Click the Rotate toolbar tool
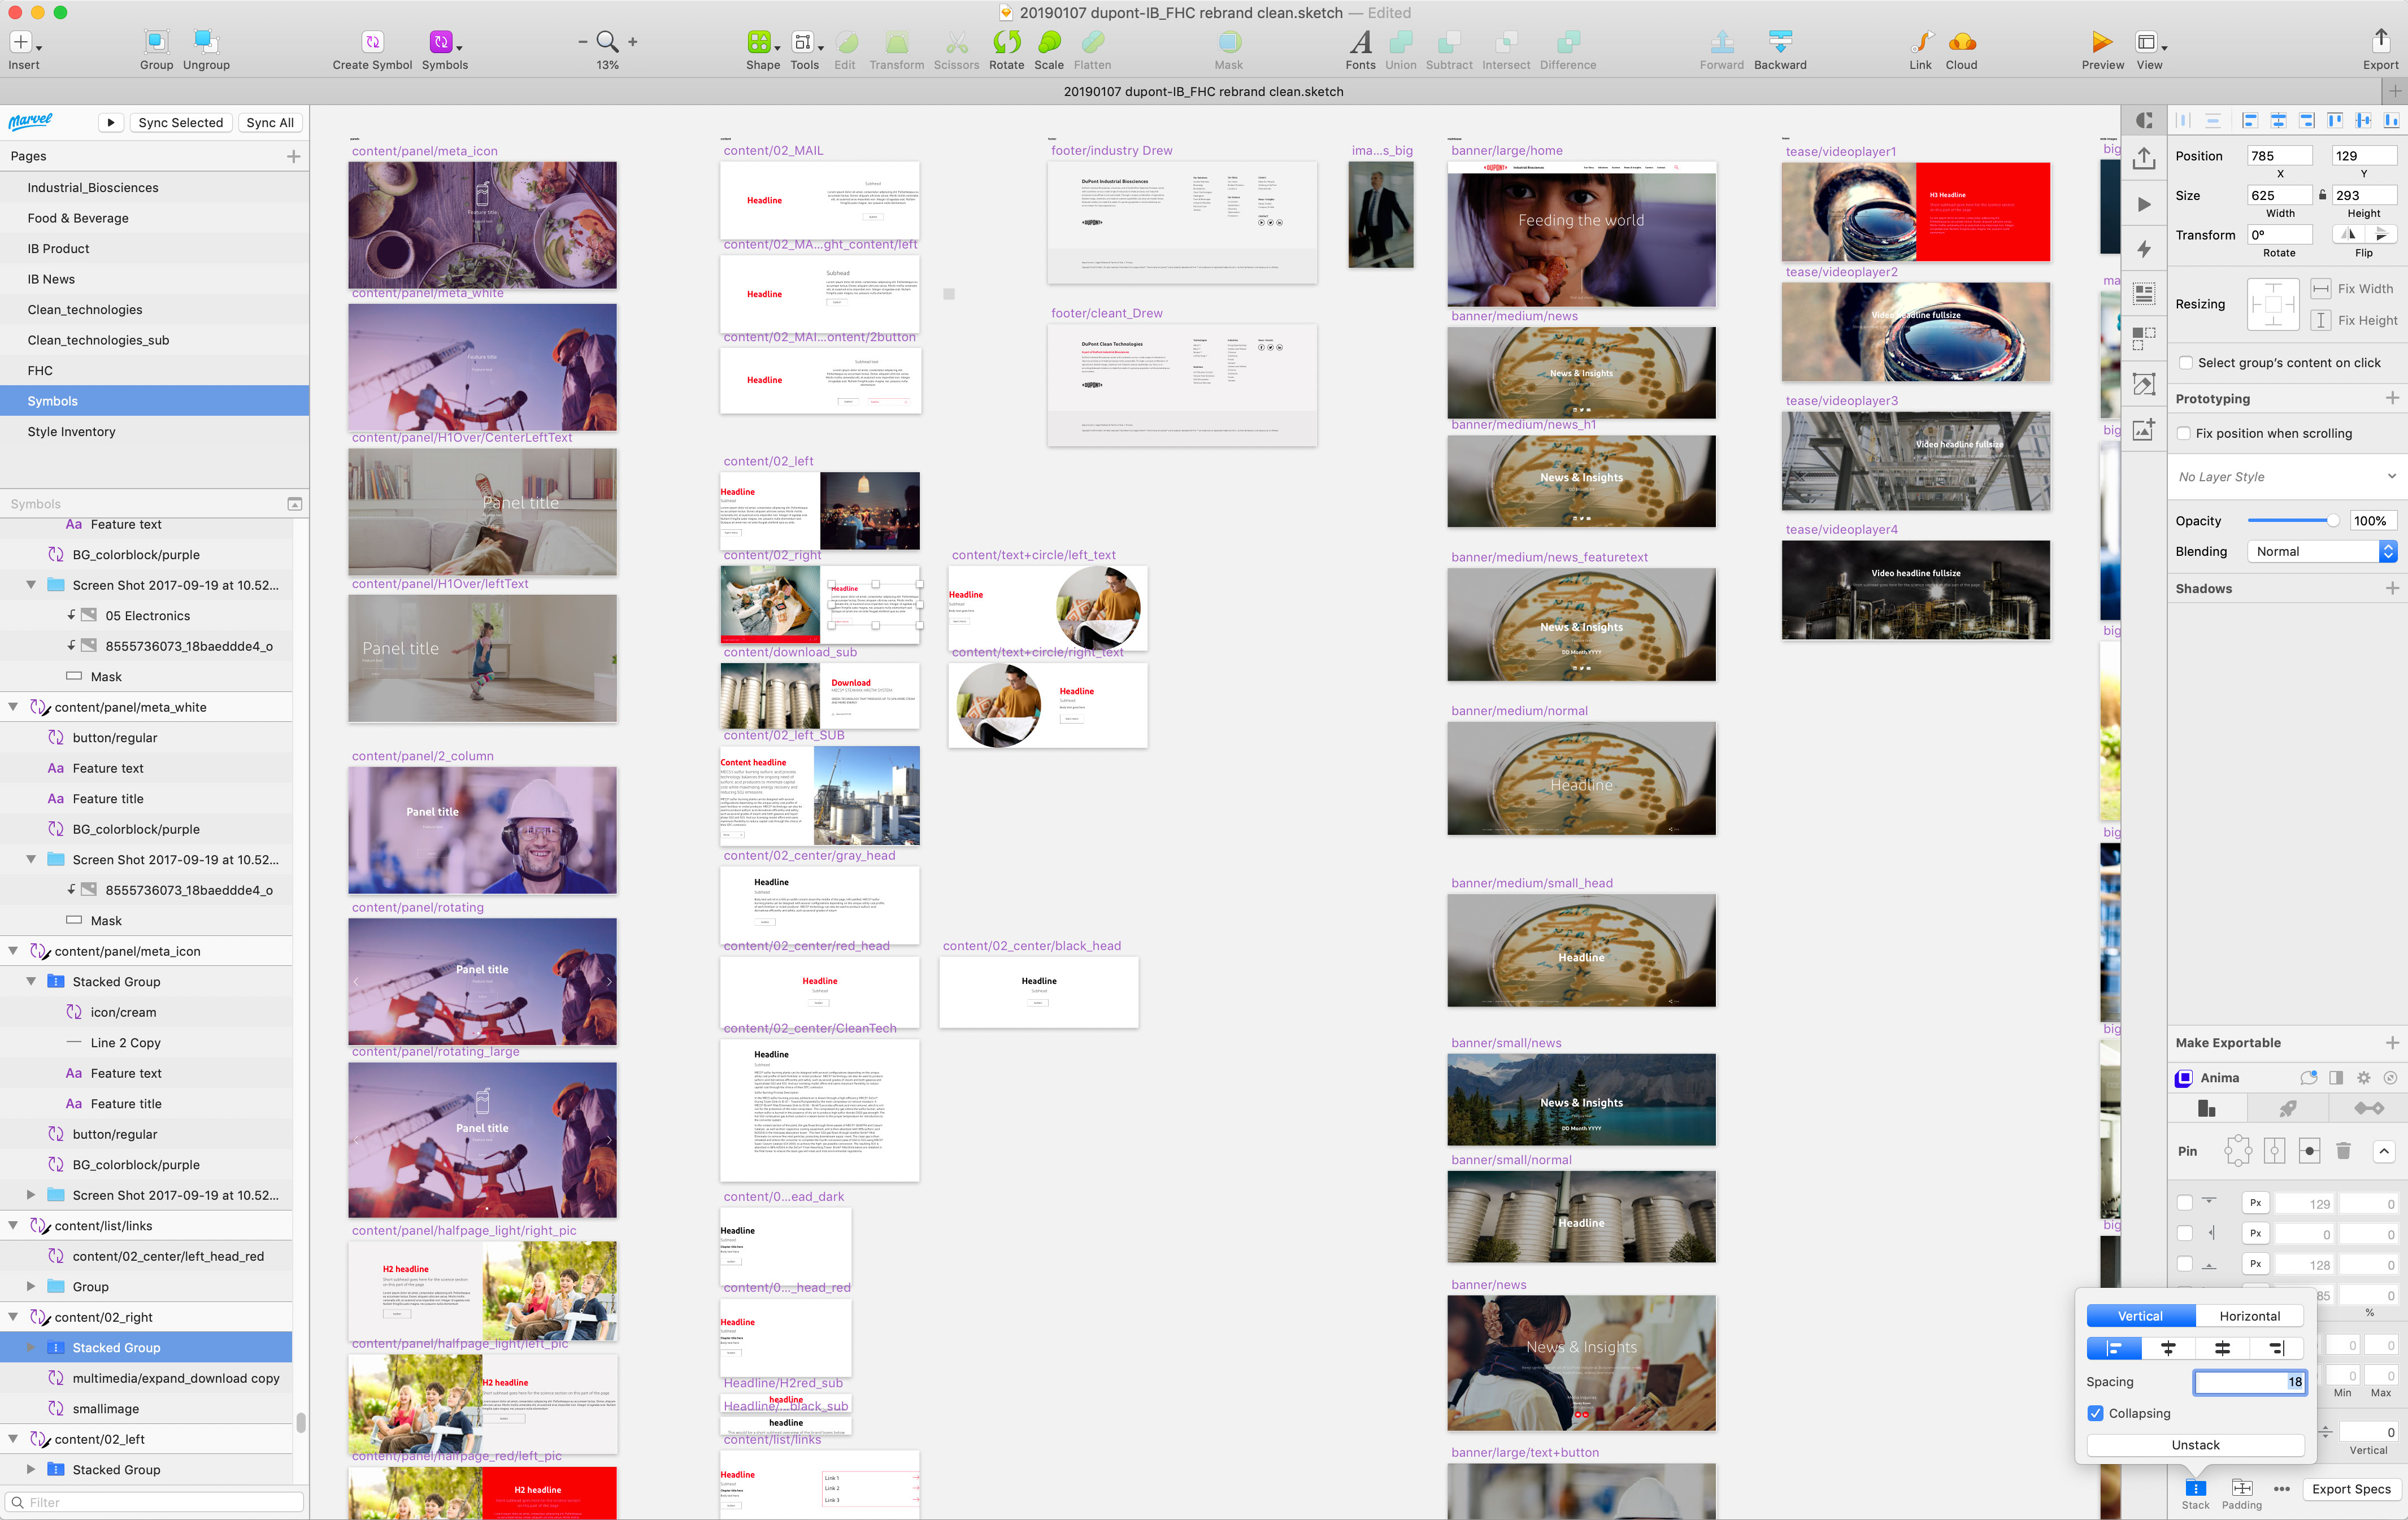This screenshot has height=1520, width=2408. [x=1006, y=42]
